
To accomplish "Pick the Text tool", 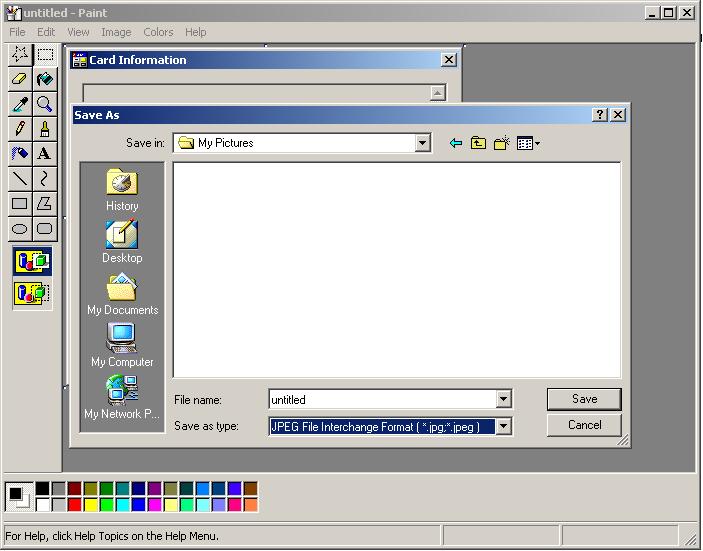I will tap(45, 154).
